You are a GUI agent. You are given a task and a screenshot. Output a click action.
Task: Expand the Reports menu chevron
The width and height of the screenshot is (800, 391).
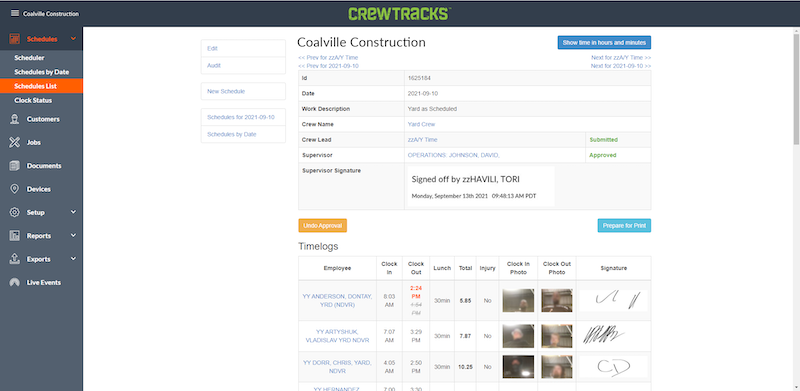(73, 235)
